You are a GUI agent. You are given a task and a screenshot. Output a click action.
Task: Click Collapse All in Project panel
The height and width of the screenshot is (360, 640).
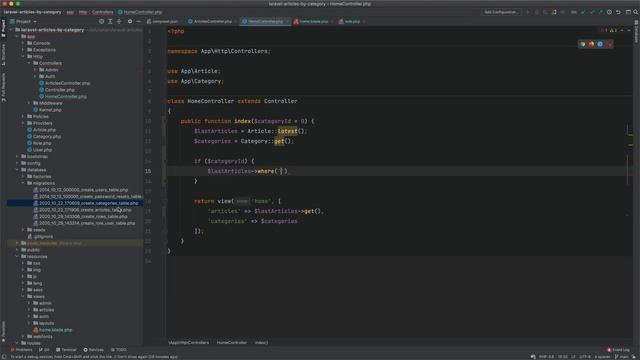(119, 21)
